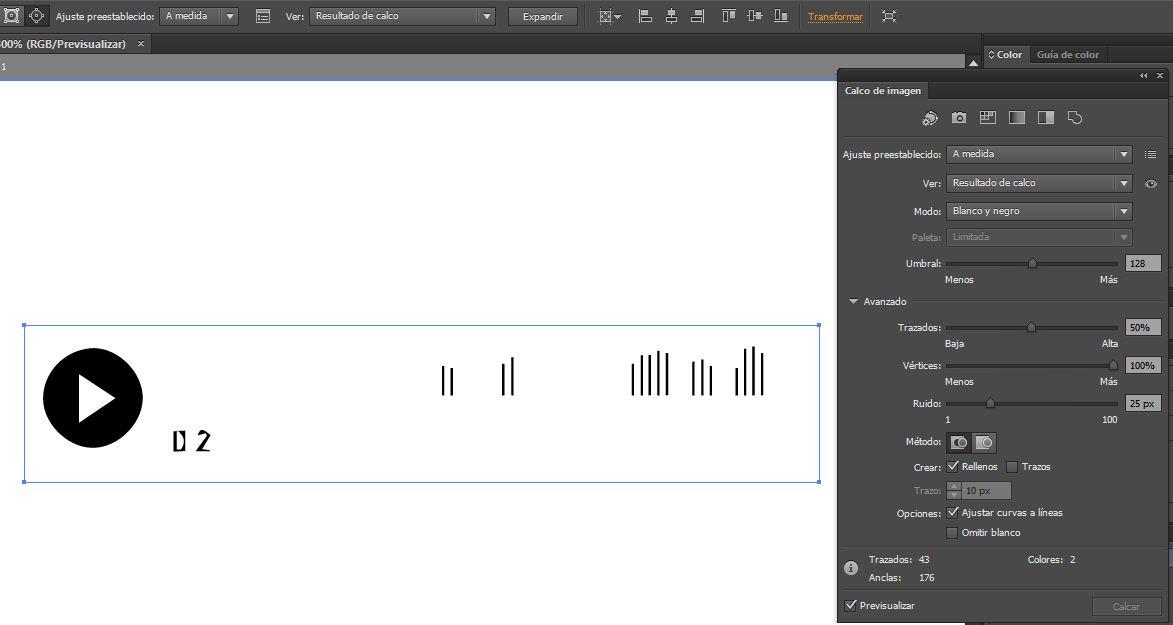
Task: Select the RGB/Previsualizar document tab
Action: [63, 44]
